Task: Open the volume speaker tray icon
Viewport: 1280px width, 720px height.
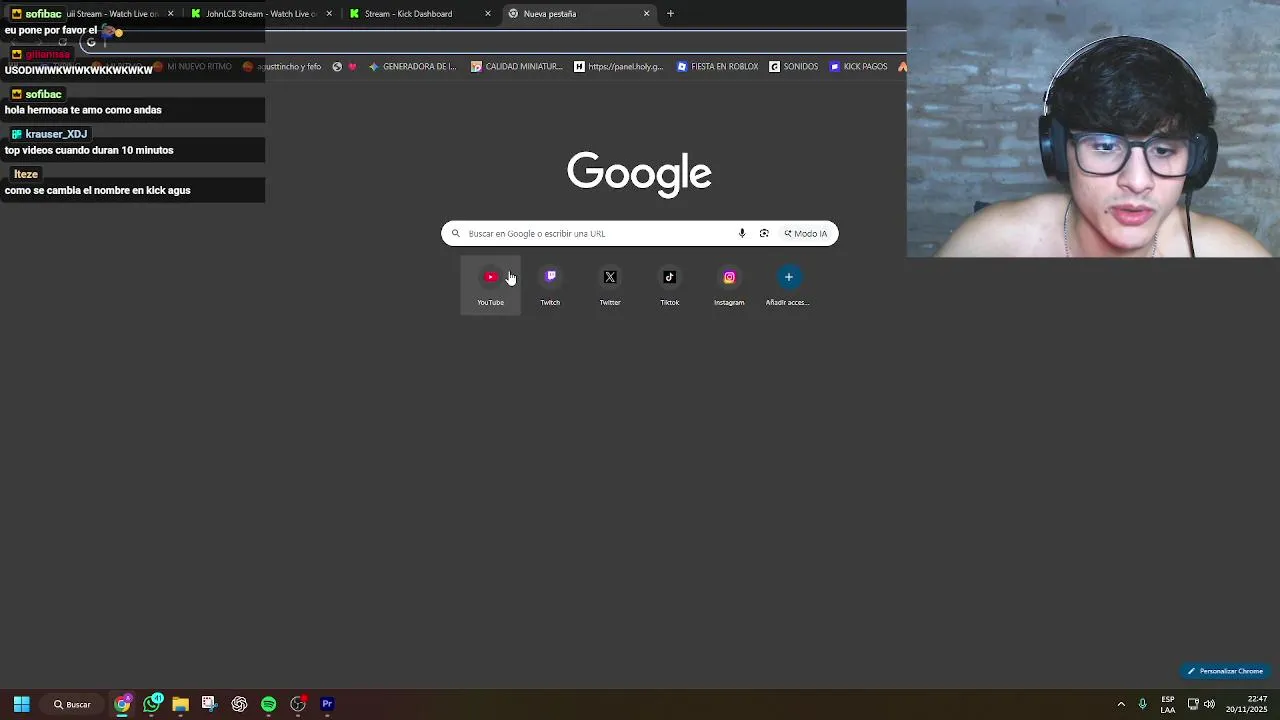Action: coord(1209,704)
